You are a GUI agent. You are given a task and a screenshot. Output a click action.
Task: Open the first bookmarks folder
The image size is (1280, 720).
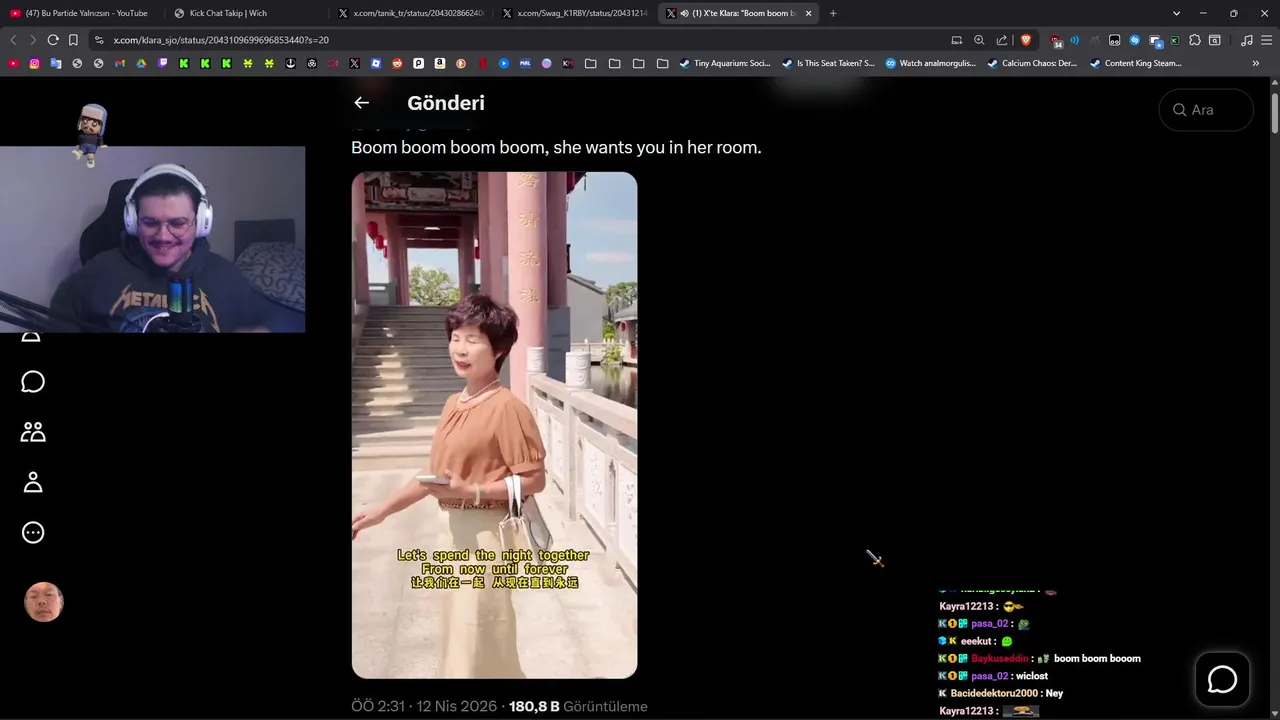click(590, 63)
